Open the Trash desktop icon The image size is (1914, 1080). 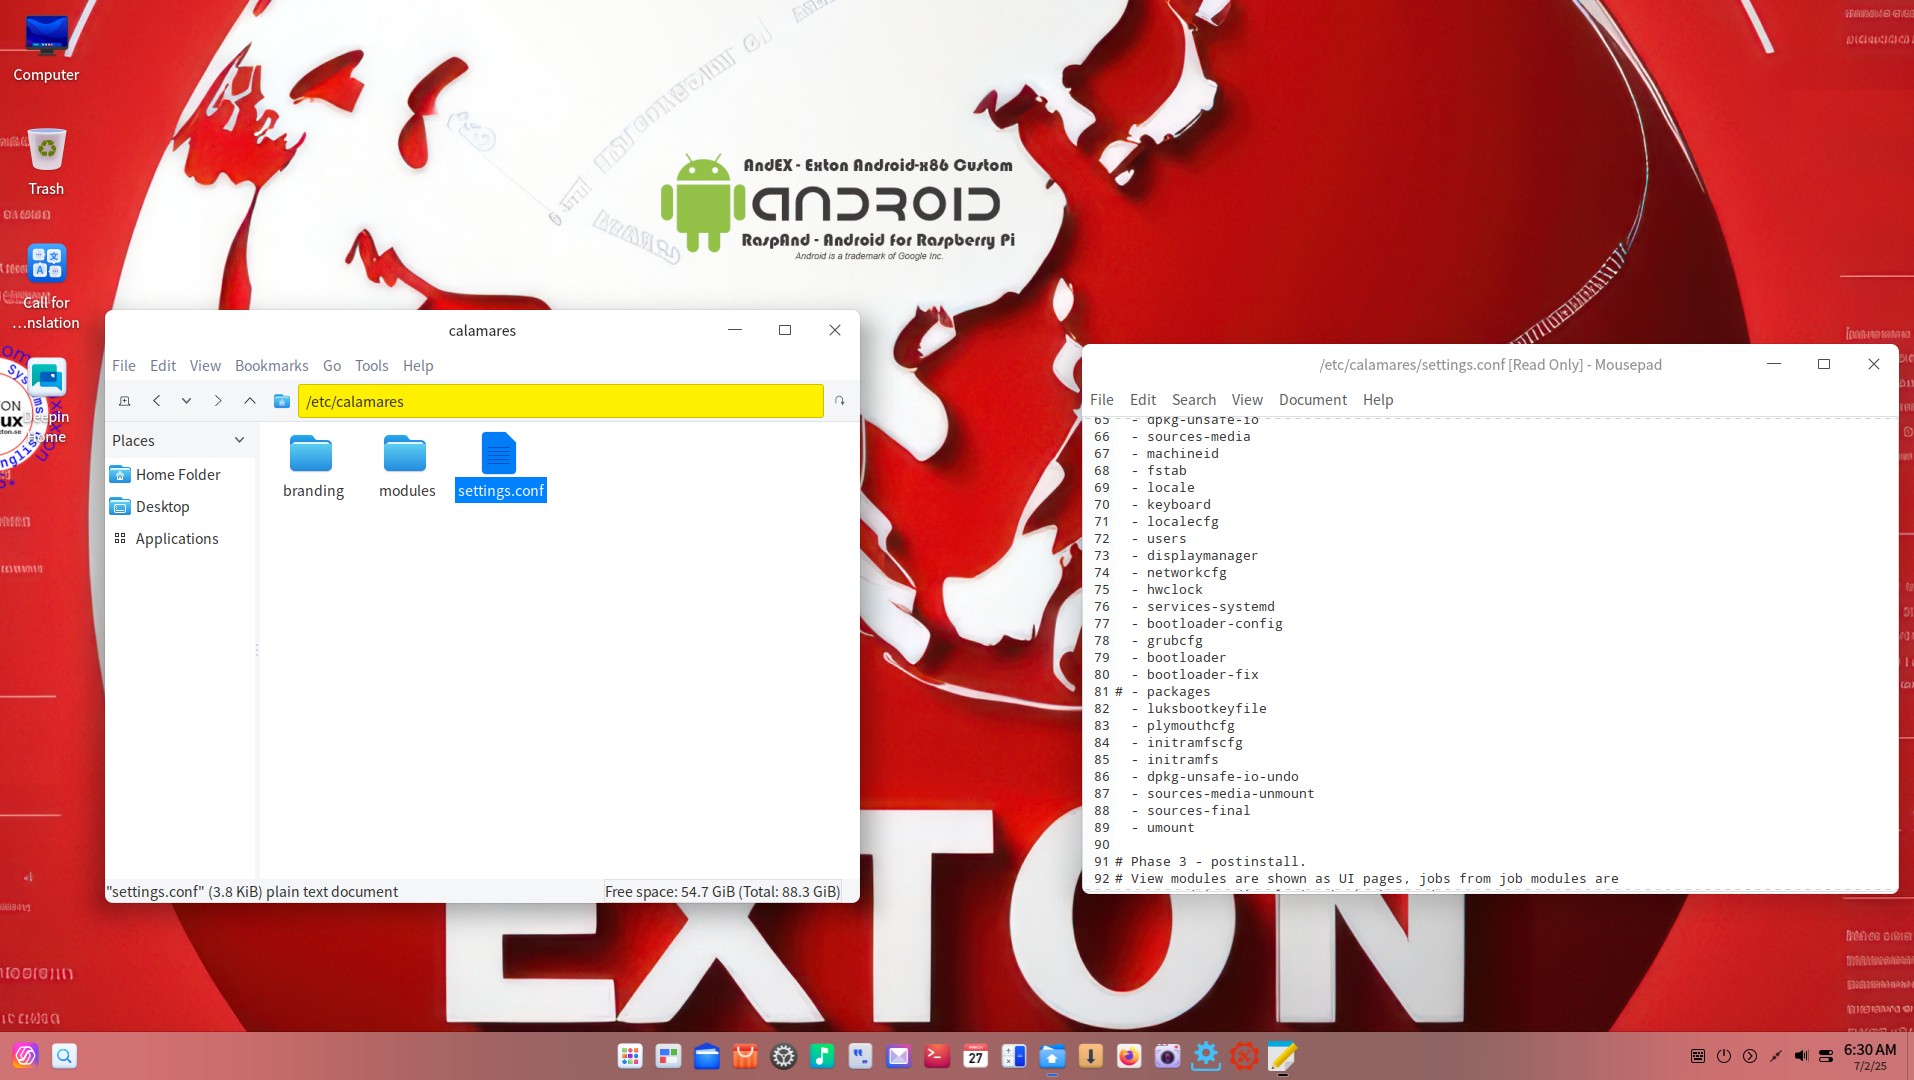point(46,161)
